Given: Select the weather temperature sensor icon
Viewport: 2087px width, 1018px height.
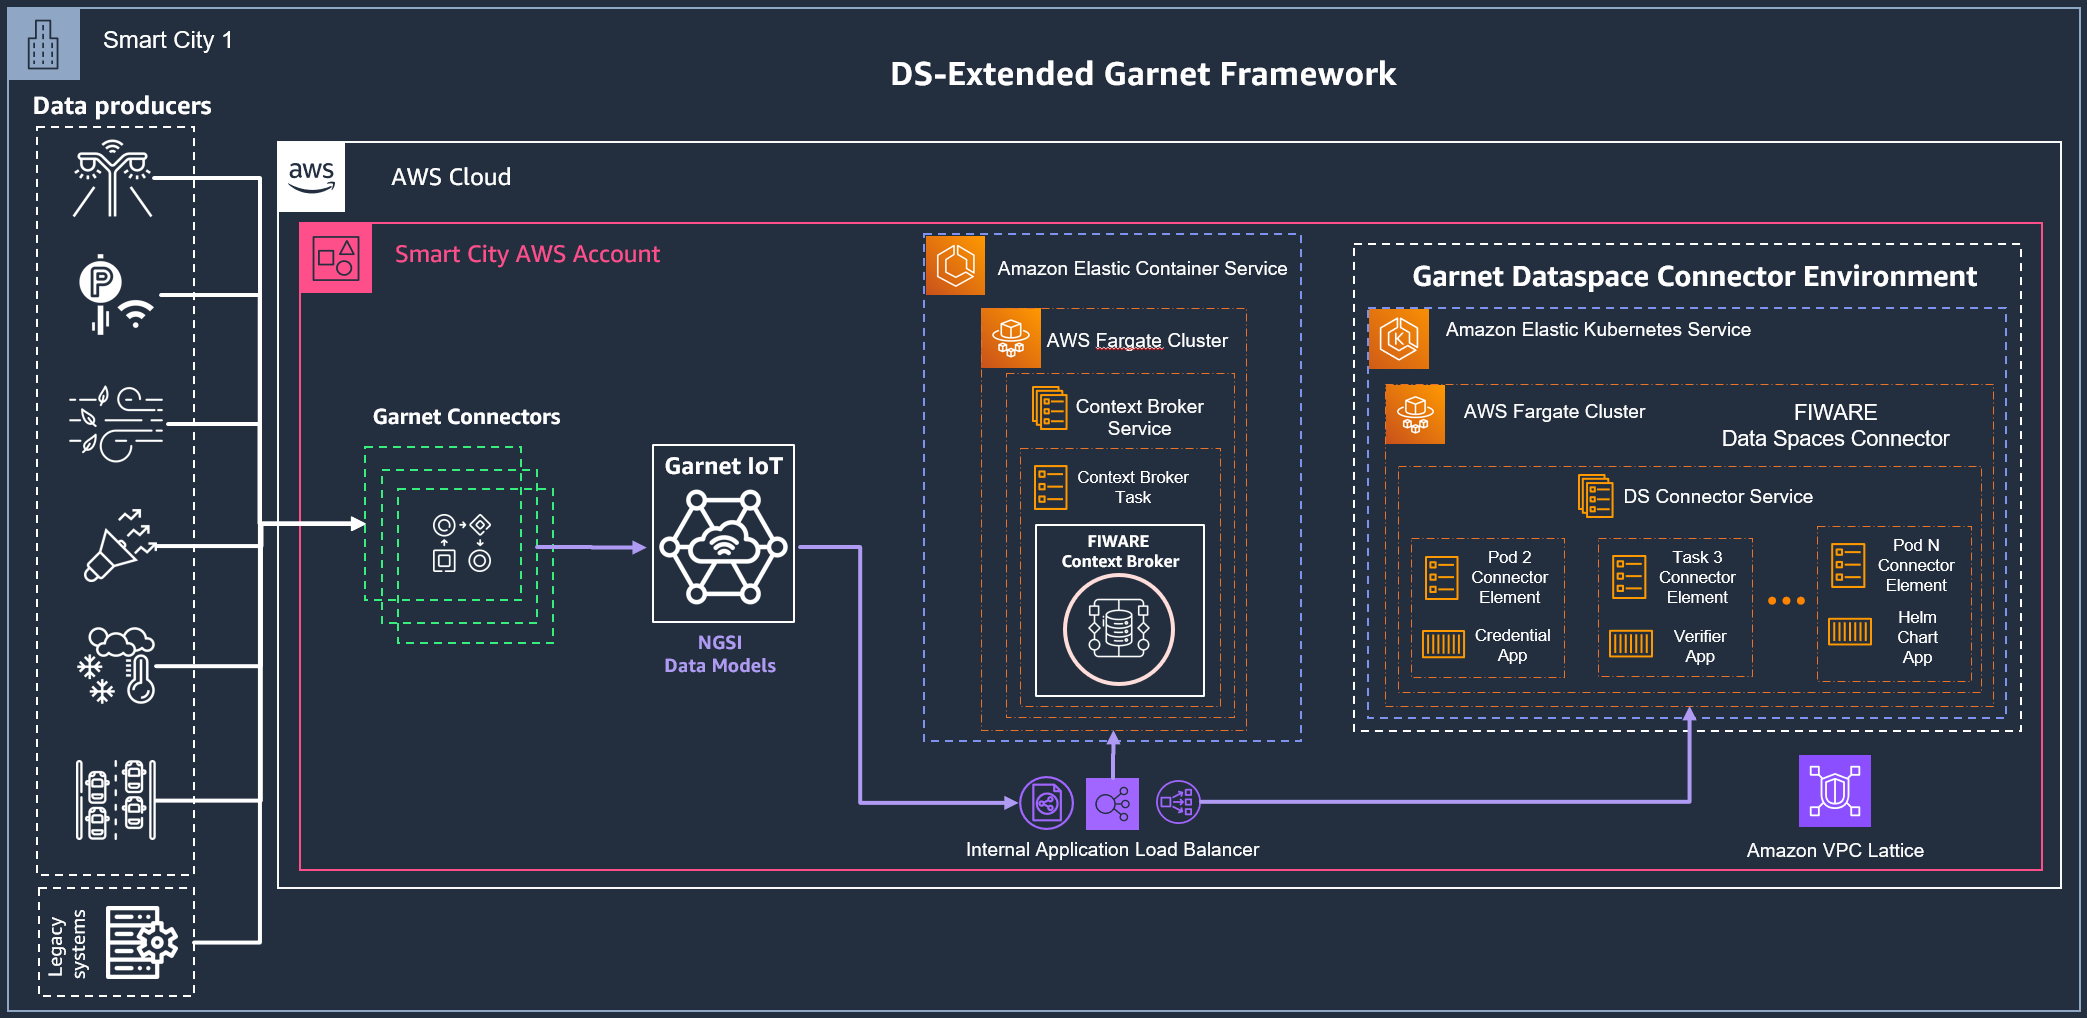Looking at the screenshot, I should pyautogui.click(x=117, y=666).
